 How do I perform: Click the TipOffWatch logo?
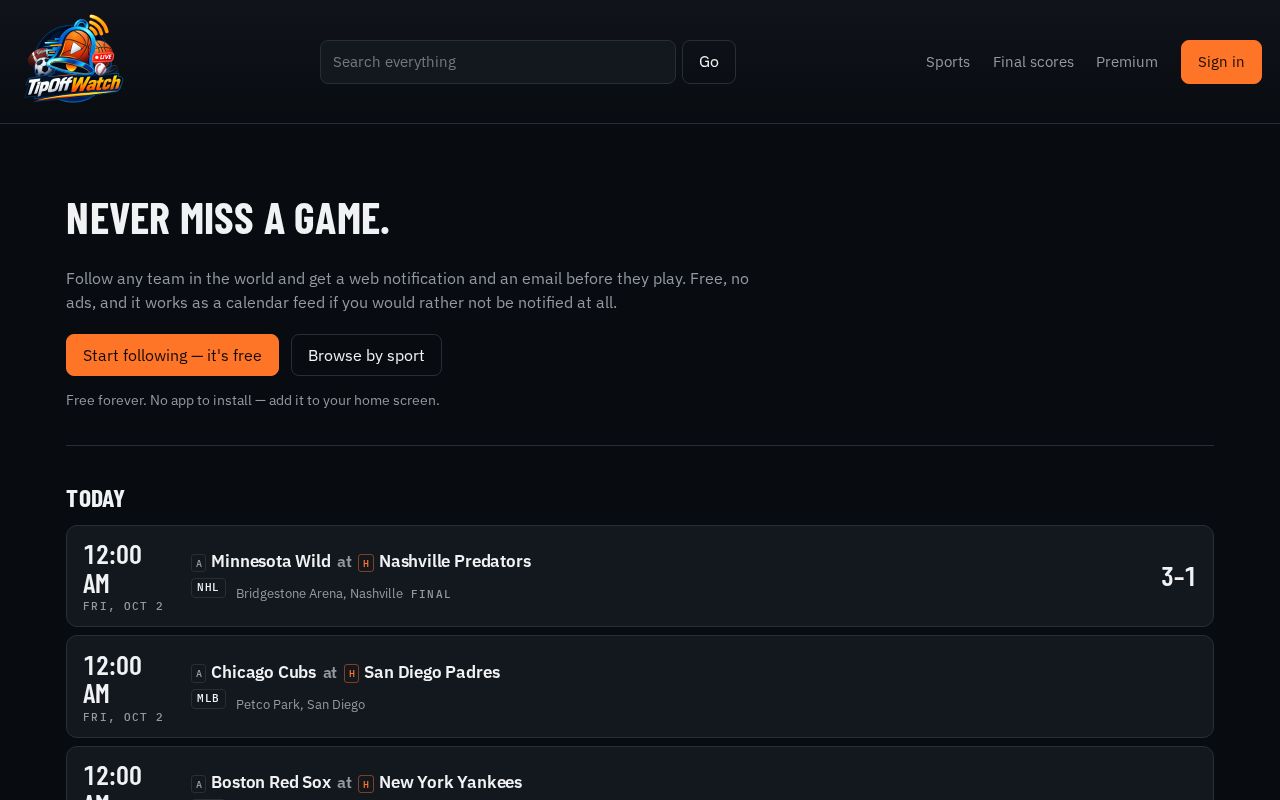point(74,61)
